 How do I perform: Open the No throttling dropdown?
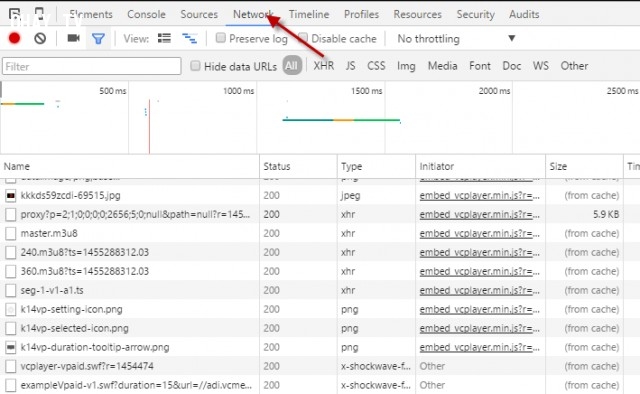point(456,39)
